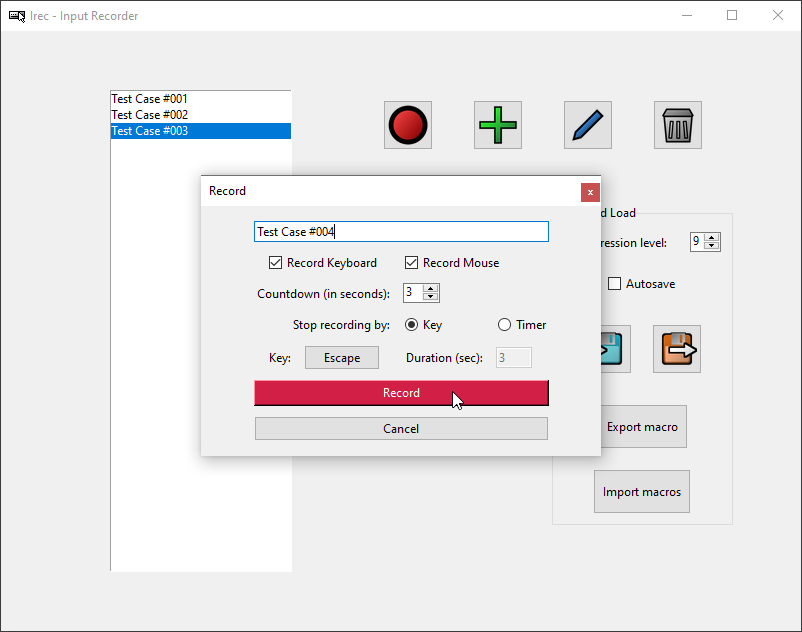Image resolution: width=802 pixels, height=632 pixels.
Task: Click the trash can delete icon
Action: tap(677, 126)
